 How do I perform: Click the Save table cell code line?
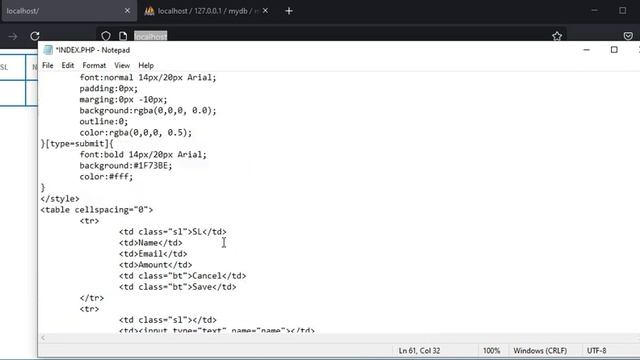(x=178, y=287)
